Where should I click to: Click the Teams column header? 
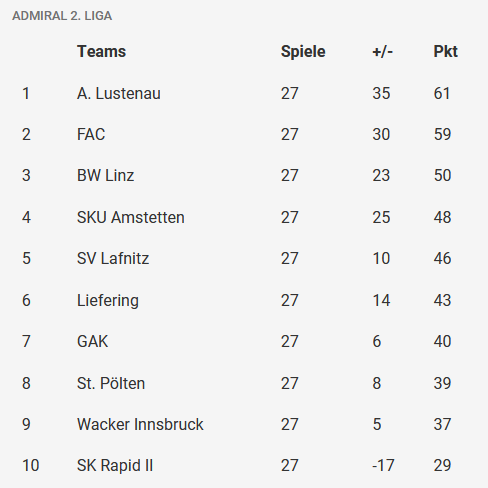[x=101, y=52]
